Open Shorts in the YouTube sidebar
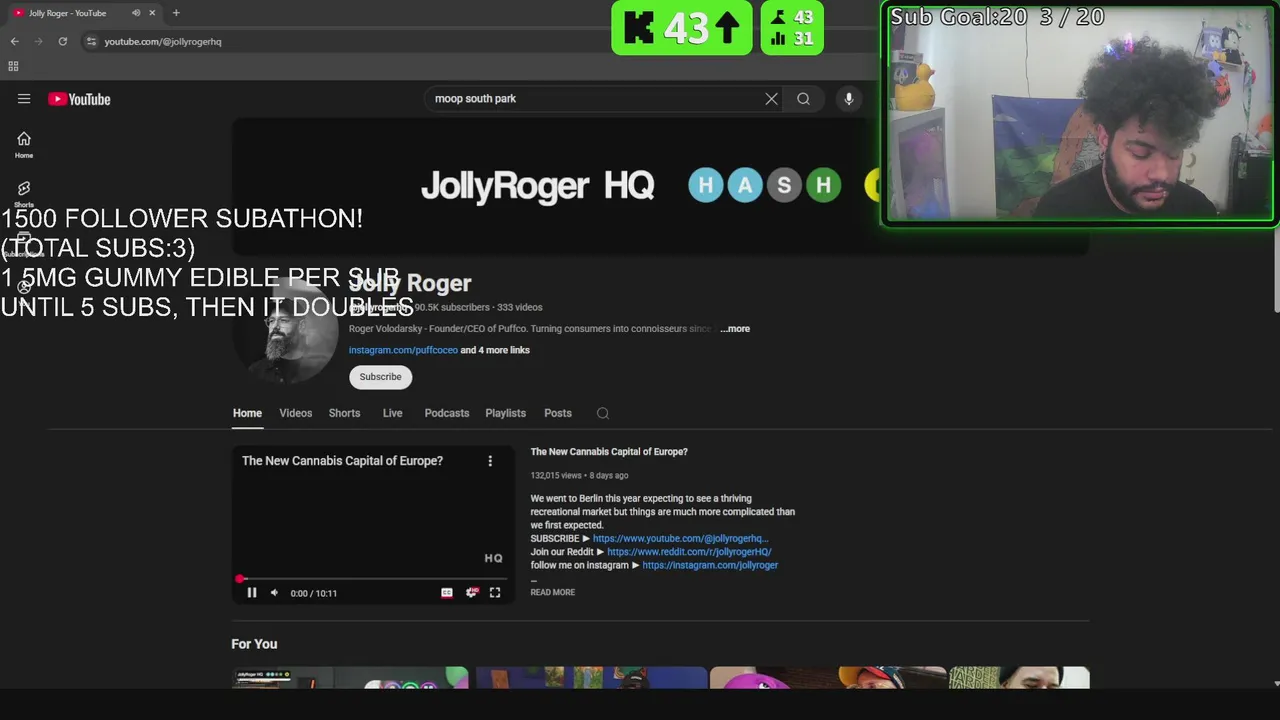Viewport: 1280px width, 720px height. (24, 194)
